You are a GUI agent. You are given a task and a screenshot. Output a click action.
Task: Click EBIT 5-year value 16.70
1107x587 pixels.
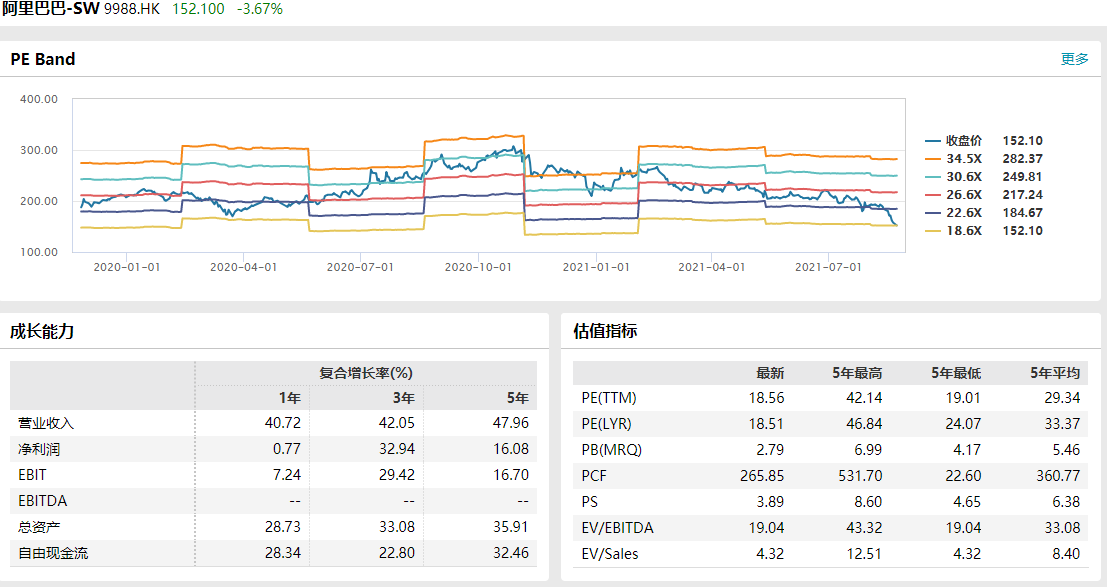coord(511,475)
